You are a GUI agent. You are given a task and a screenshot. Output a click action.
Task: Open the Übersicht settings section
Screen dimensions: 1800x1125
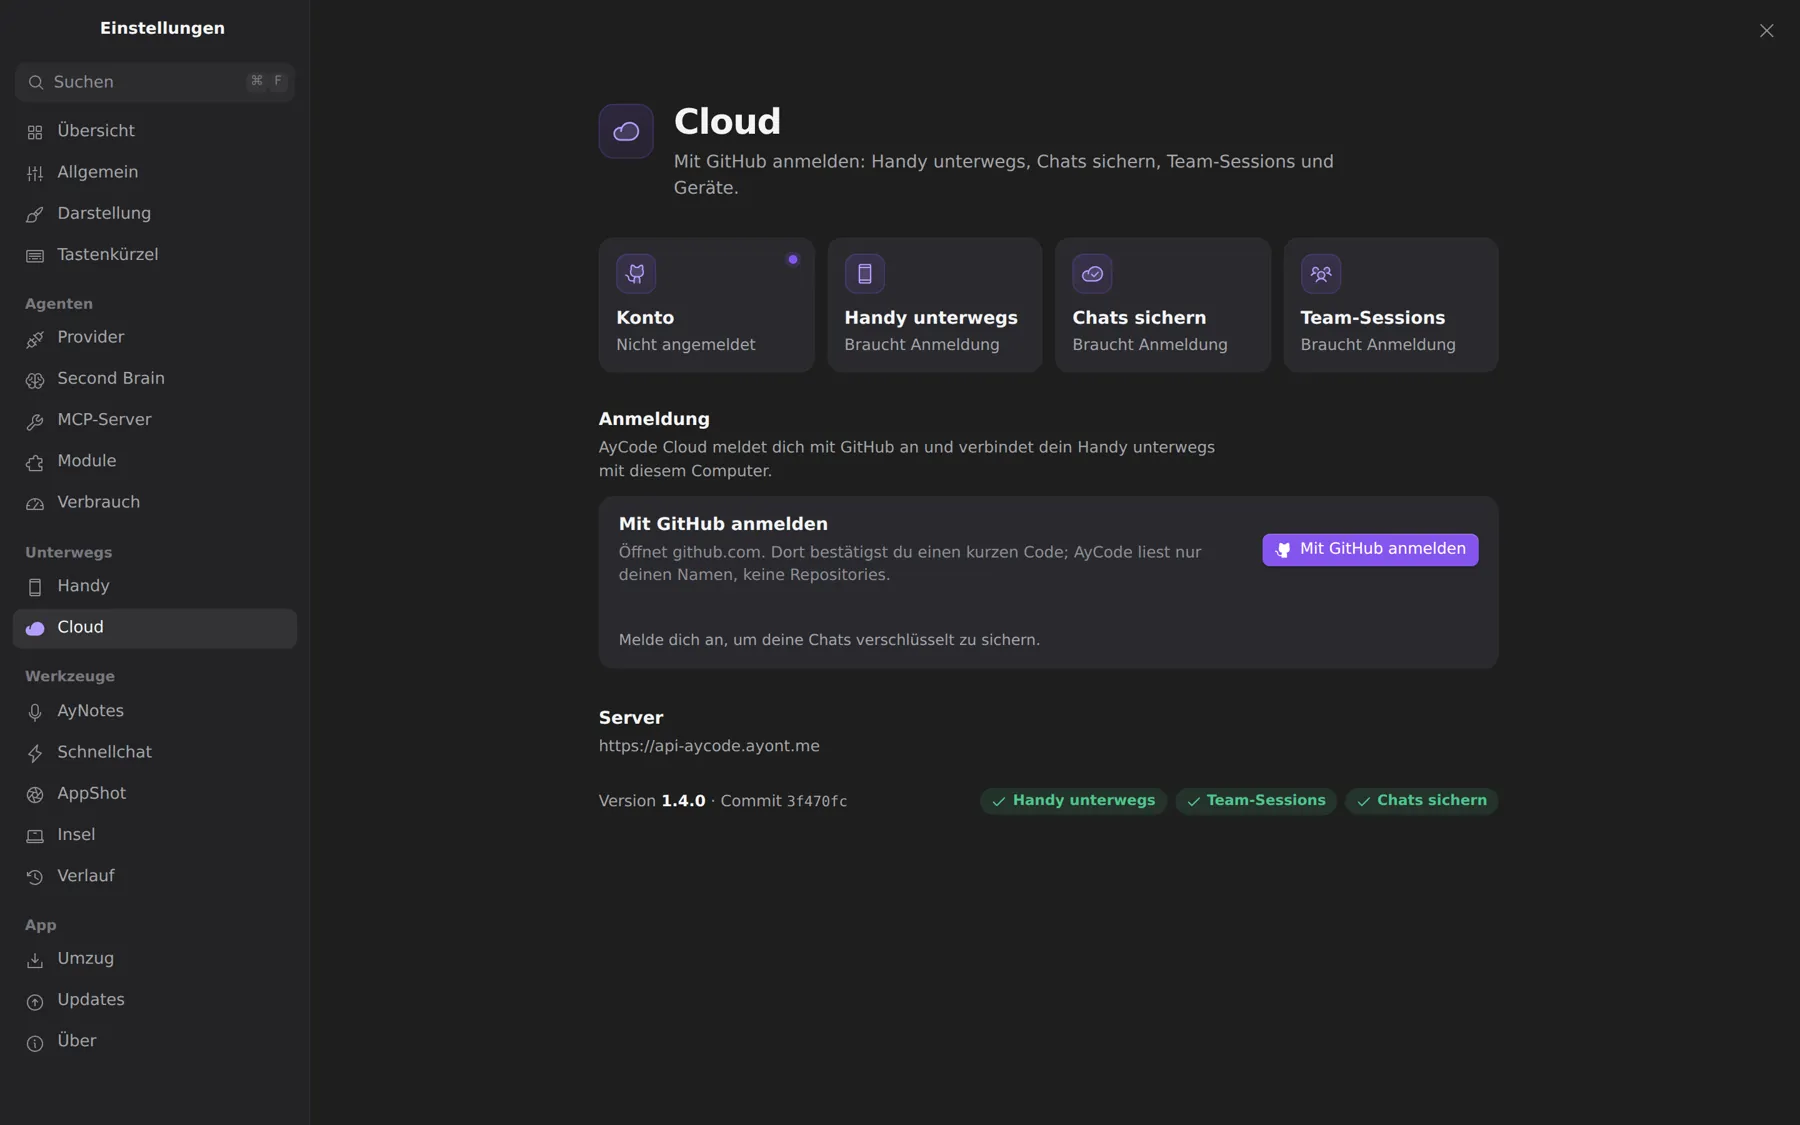[154, 131]
